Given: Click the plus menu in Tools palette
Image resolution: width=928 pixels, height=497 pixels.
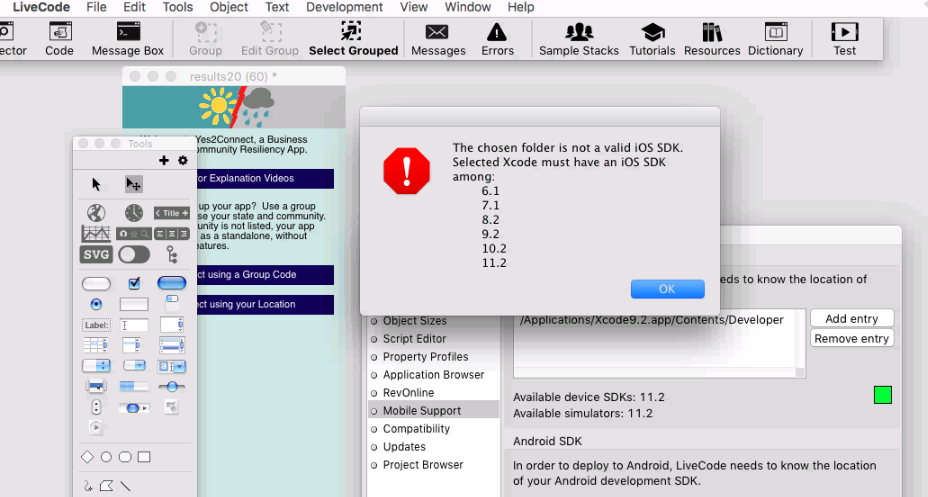Looking at the screenshot, I should (x=164, y=160).
